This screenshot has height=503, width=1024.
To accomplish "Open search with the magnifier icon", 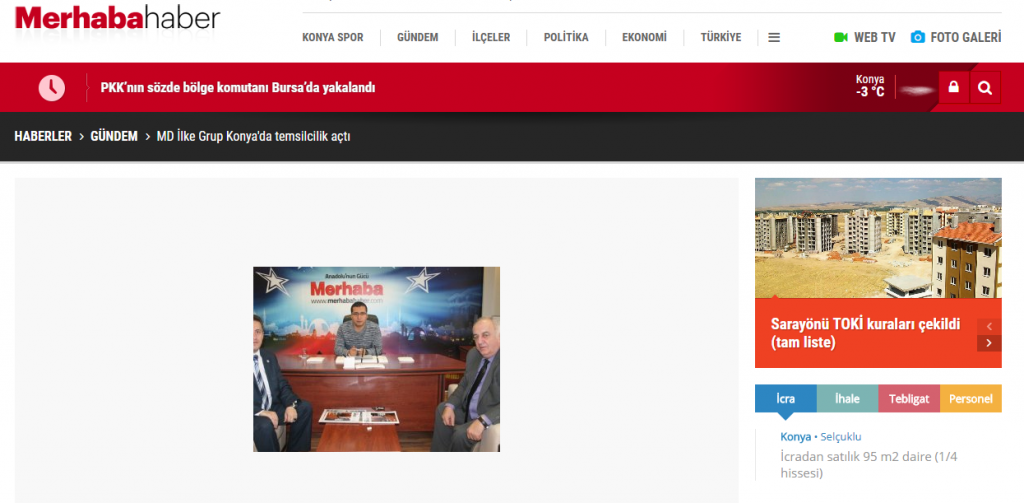I will pyautogui.click(x=985, y=88).
